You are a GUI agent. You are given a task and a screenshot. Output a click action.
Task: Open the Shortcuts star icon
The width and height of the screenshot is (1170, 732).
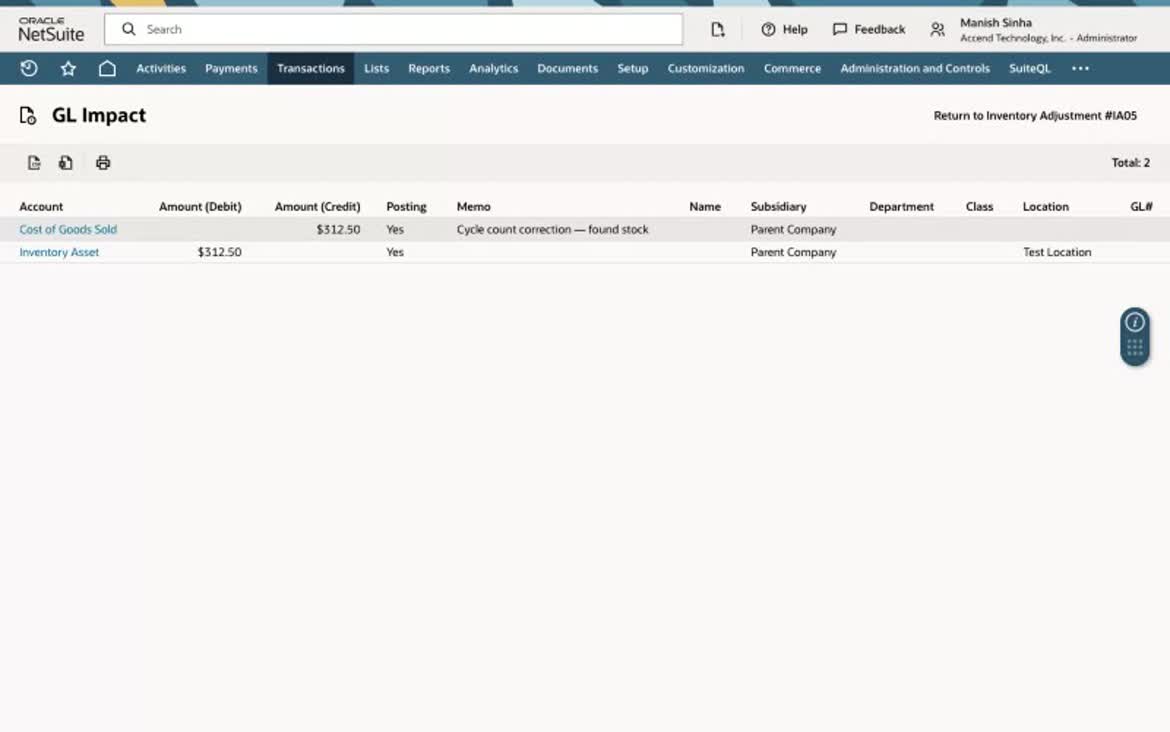(68, 69)
